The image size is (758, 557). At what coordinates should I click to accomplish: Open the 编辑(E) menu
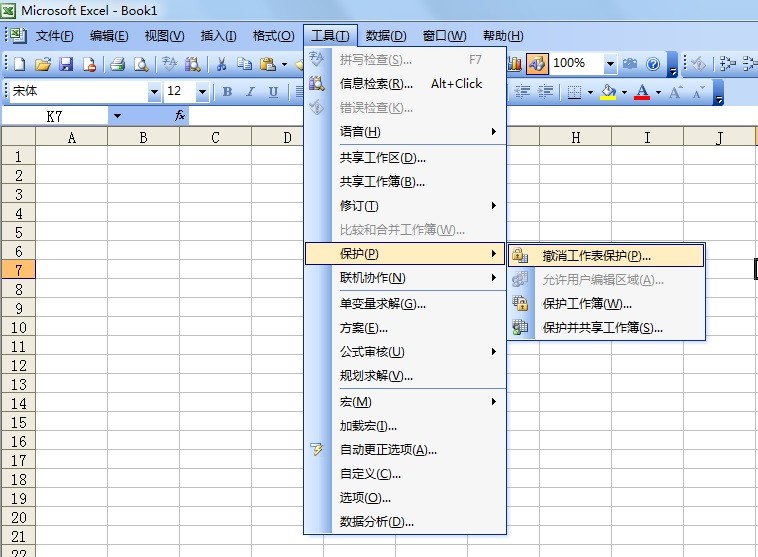[x=109, y=36]
